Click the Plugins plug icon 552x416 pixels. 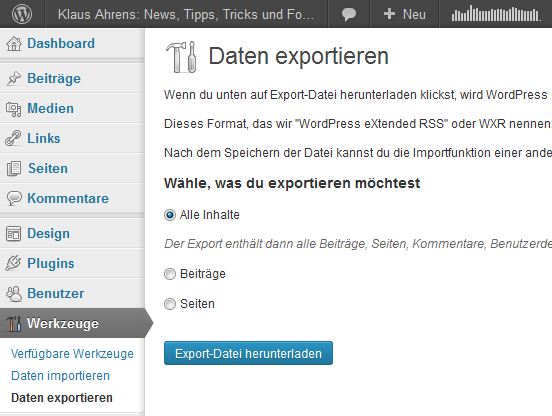click(13, 263)
